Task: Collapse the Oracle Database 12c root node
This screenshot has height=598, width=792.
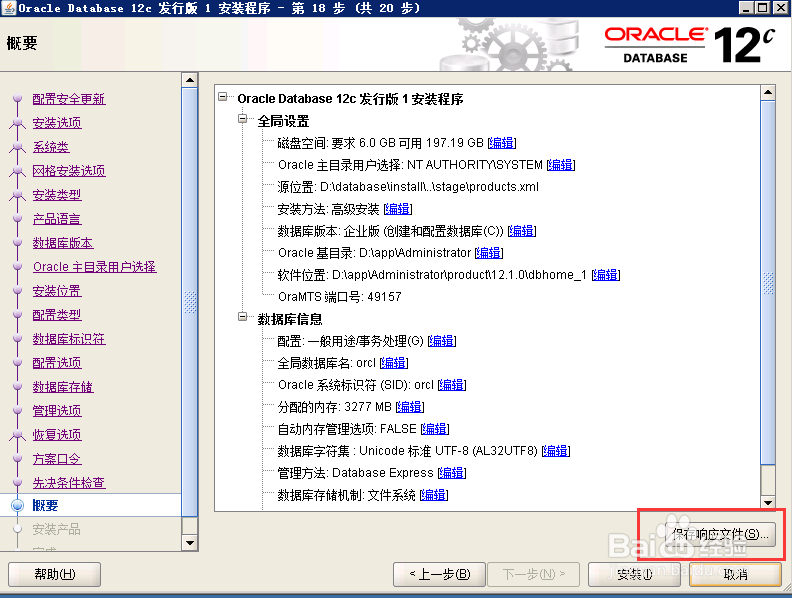Action: pyautogui.click(x=222, y=96)
